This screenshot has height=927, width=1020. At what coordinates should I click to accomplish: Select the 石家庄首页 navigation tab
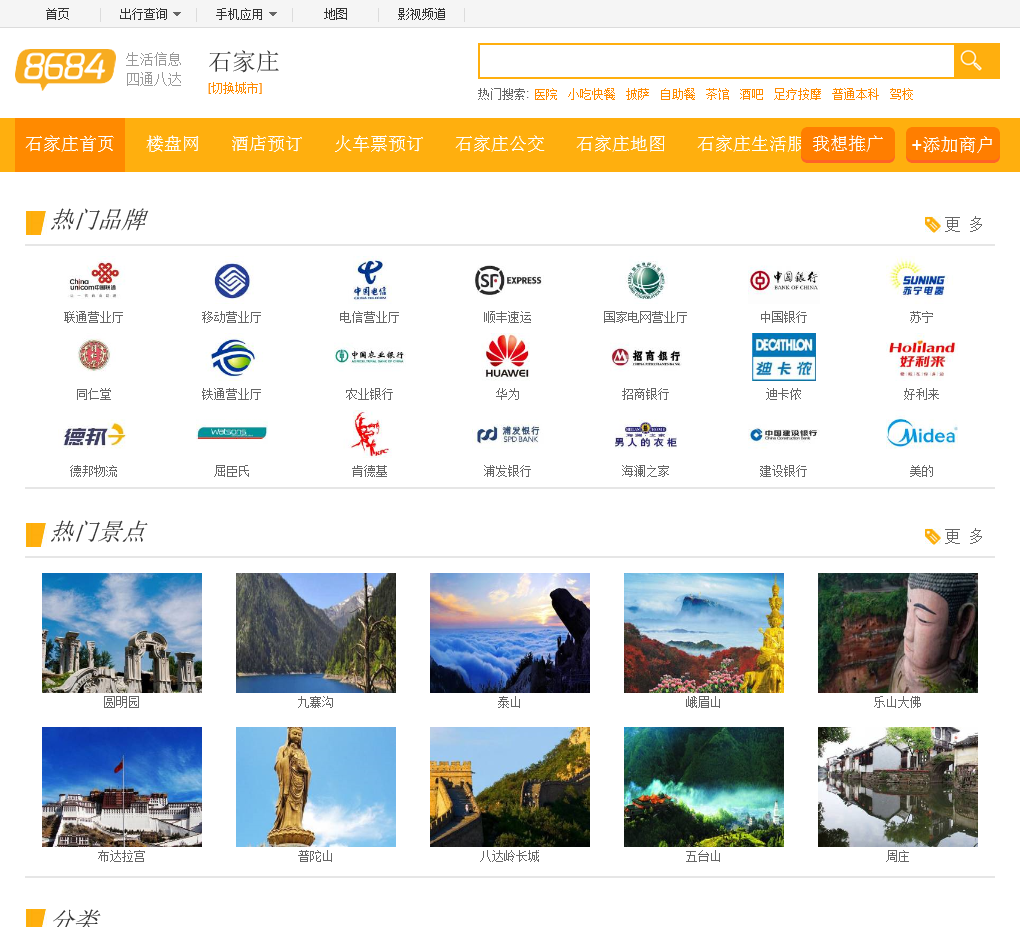tap(70, 144)
